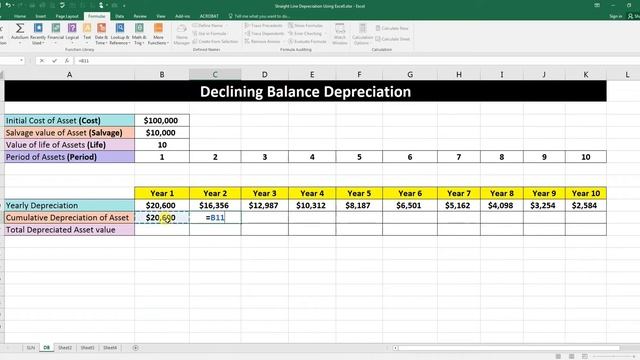
Task: Select column G header
Action: (410, 74)
